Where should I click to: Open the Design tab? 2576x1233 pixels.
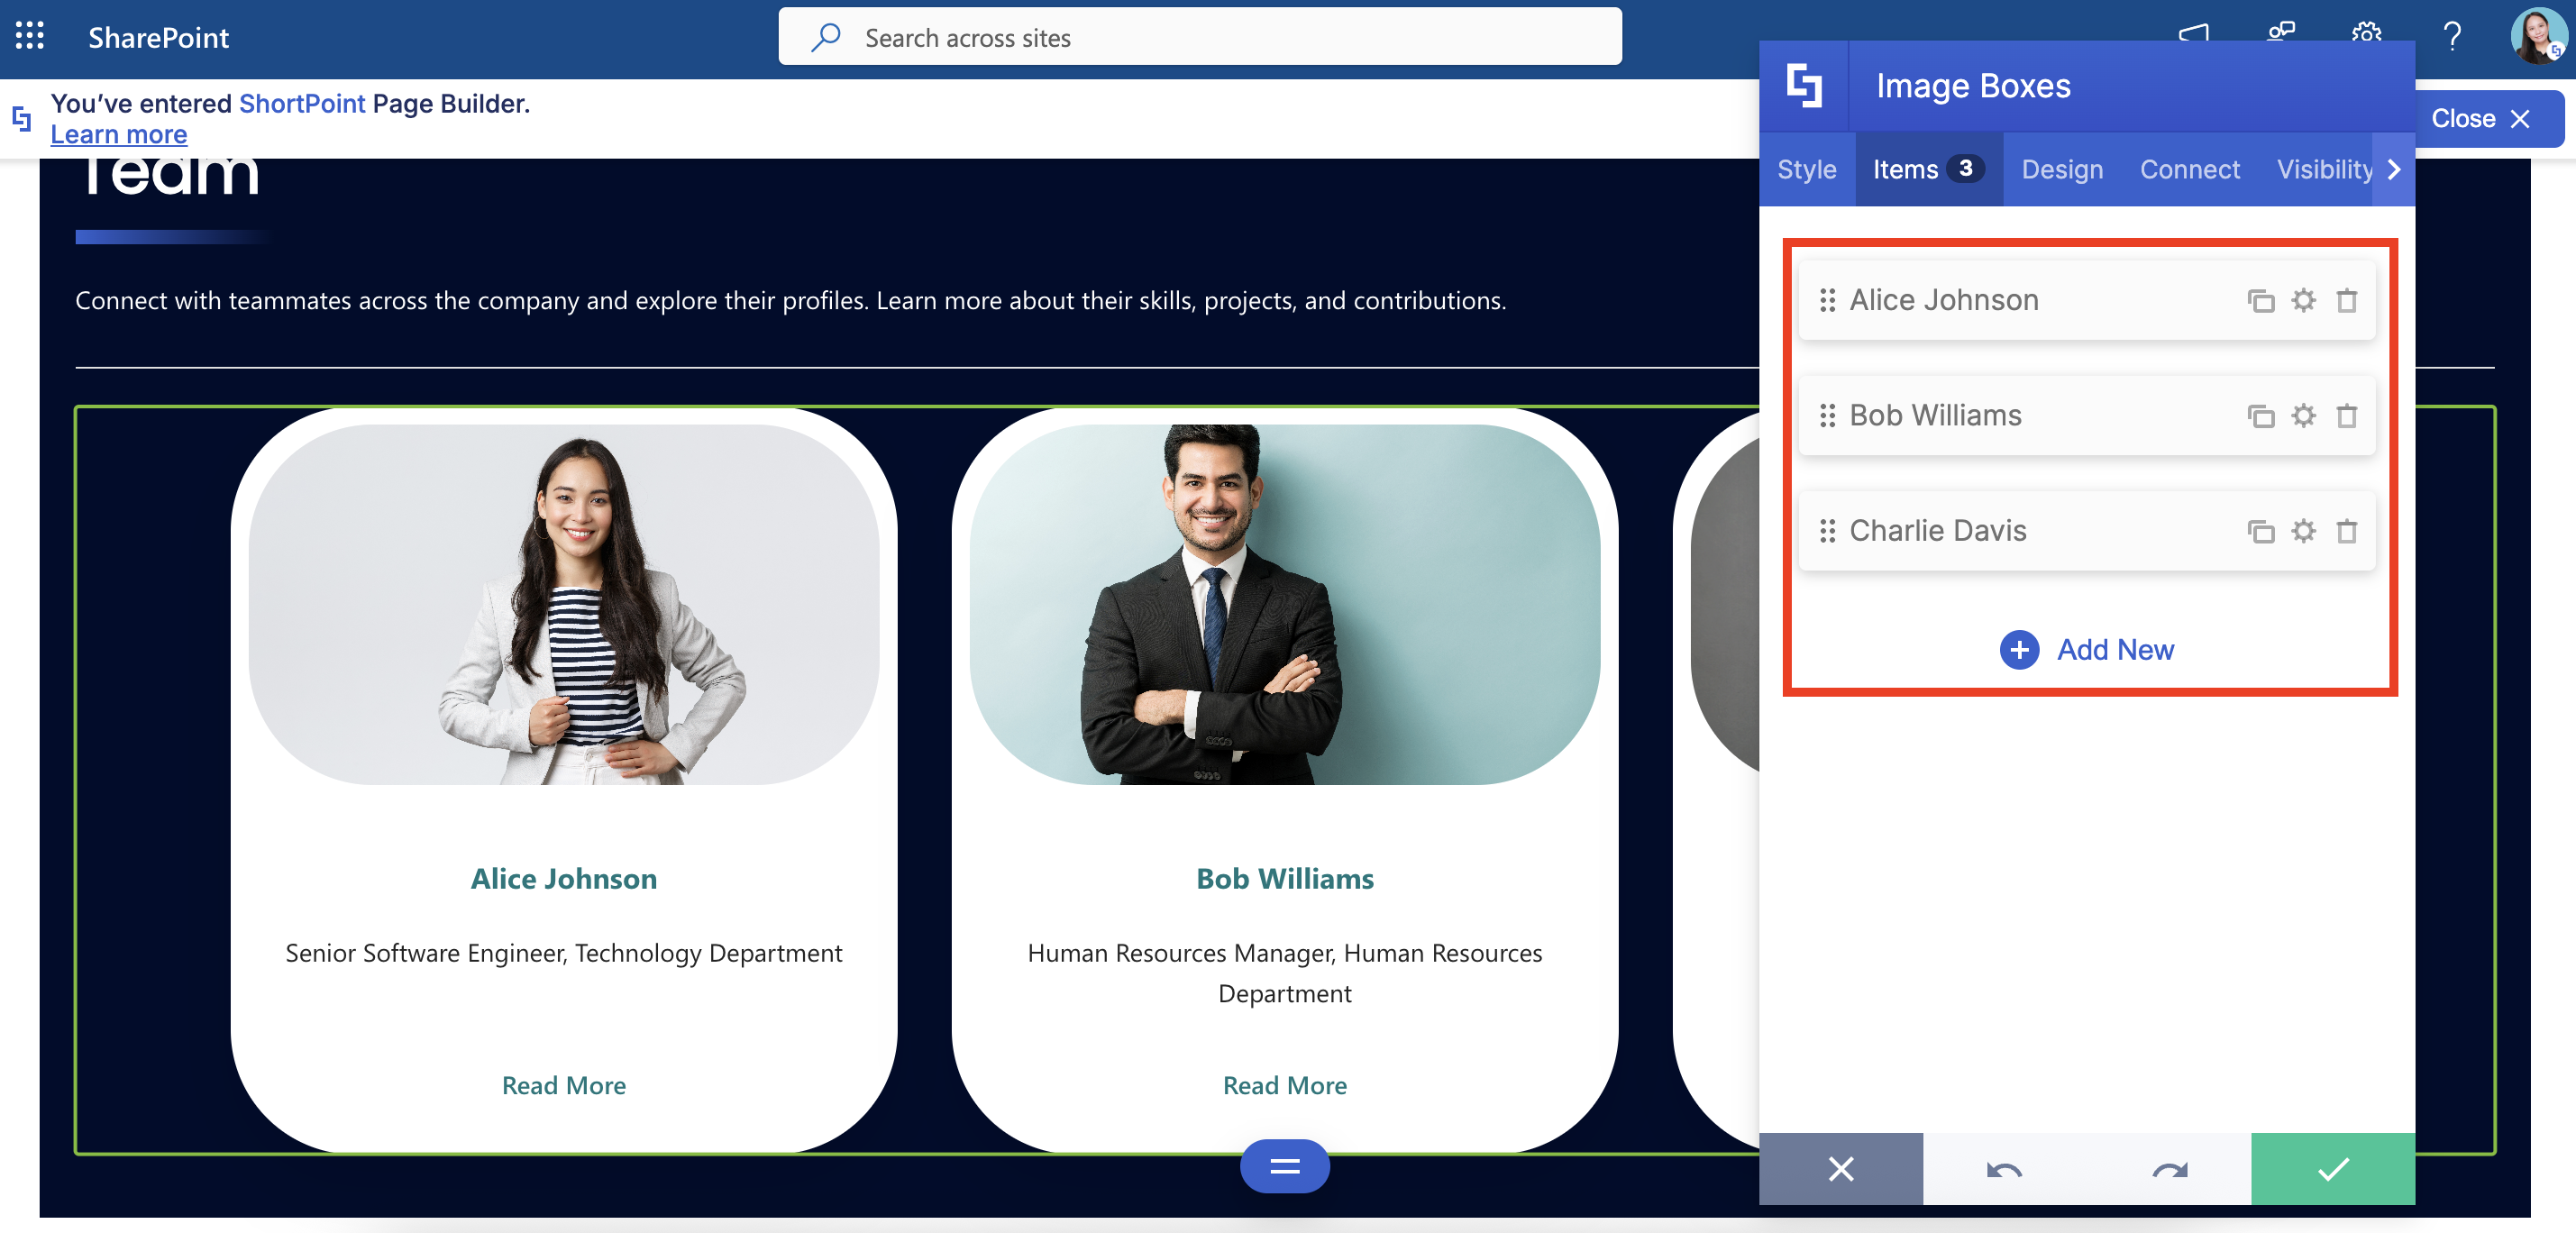pos(2061,169)
